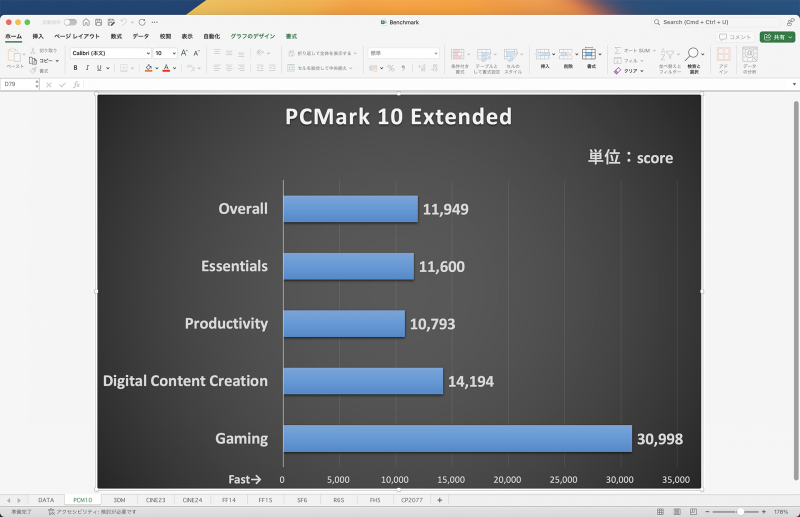Select the CP2077 sheet tab
The image size is (800, 517).
[412, 500]
